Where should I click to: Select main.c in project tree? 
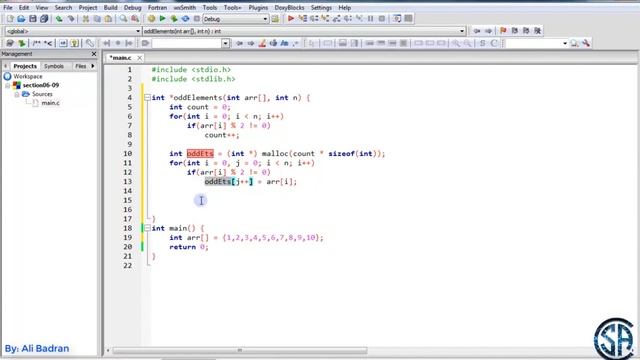pyautogui.click(x=50, y=103)
